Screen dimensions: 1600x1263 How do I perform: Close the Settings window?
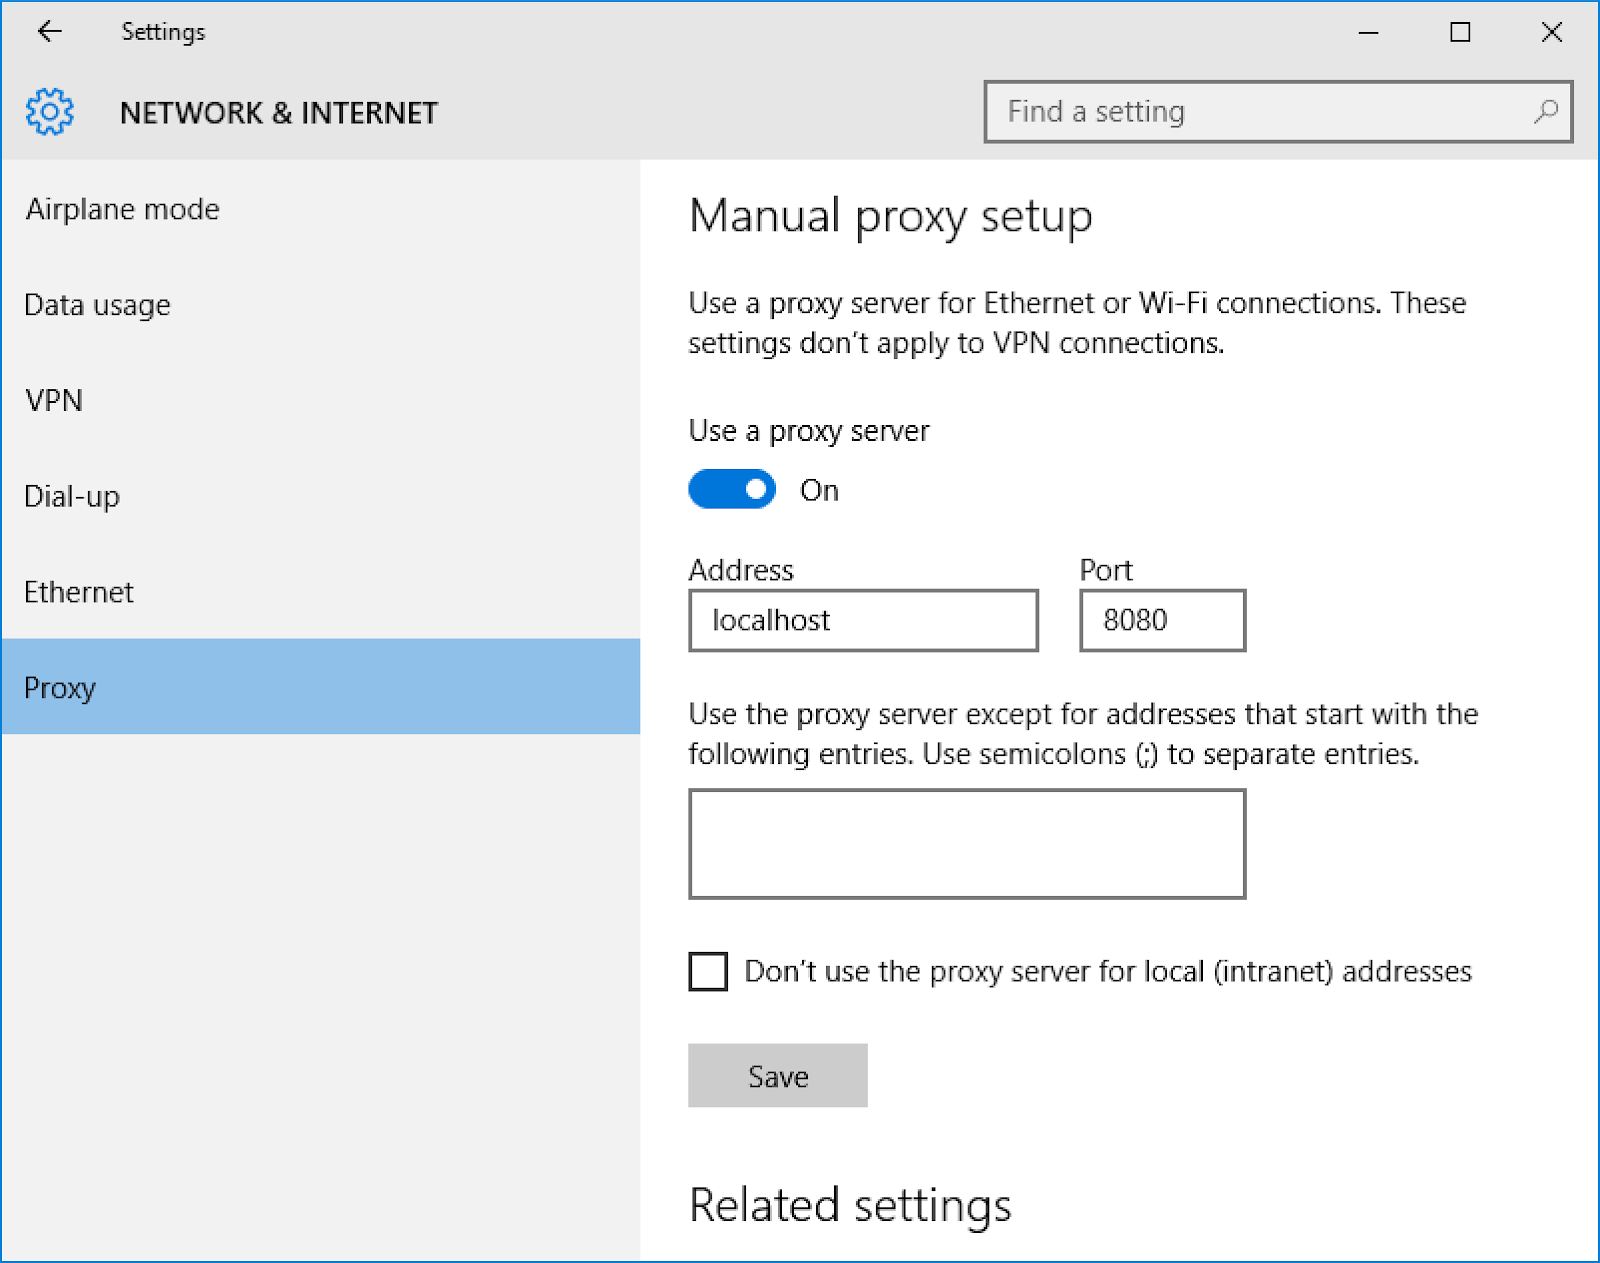click(1552, 32)
